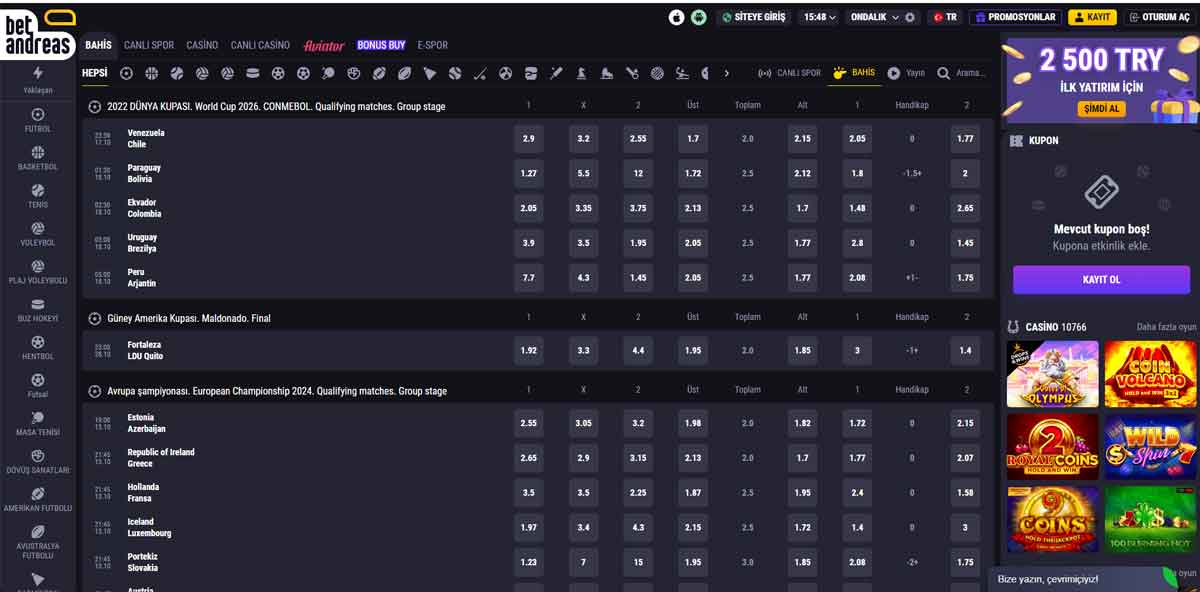Image resolution: width=1200 pixels, height=592 pixels.
Task: Open the Apple app download icon
Action: click(677, 17)
